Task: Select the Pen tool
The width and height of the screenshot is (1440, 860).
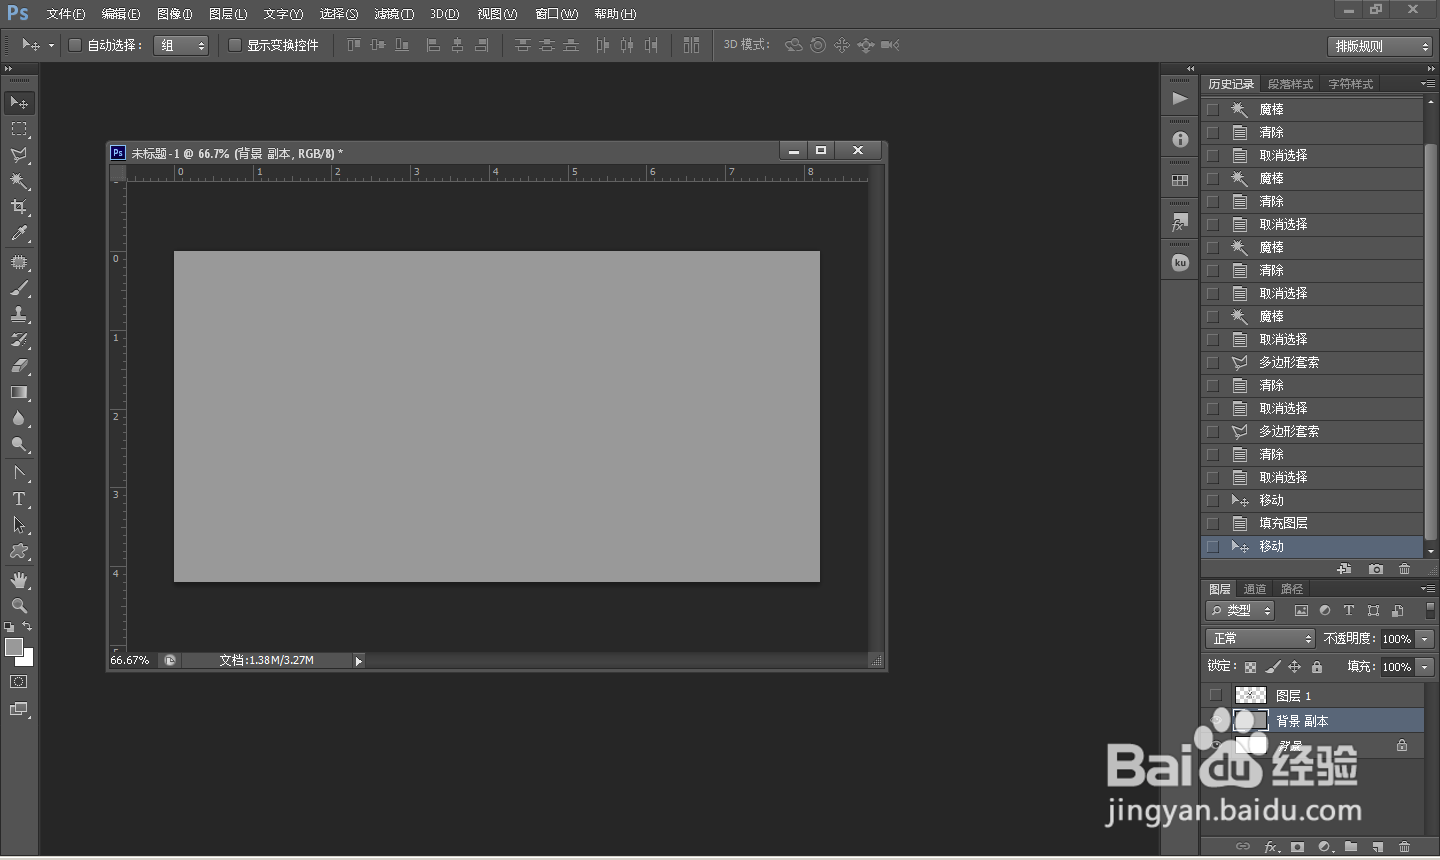Action: tap(19, 473)
